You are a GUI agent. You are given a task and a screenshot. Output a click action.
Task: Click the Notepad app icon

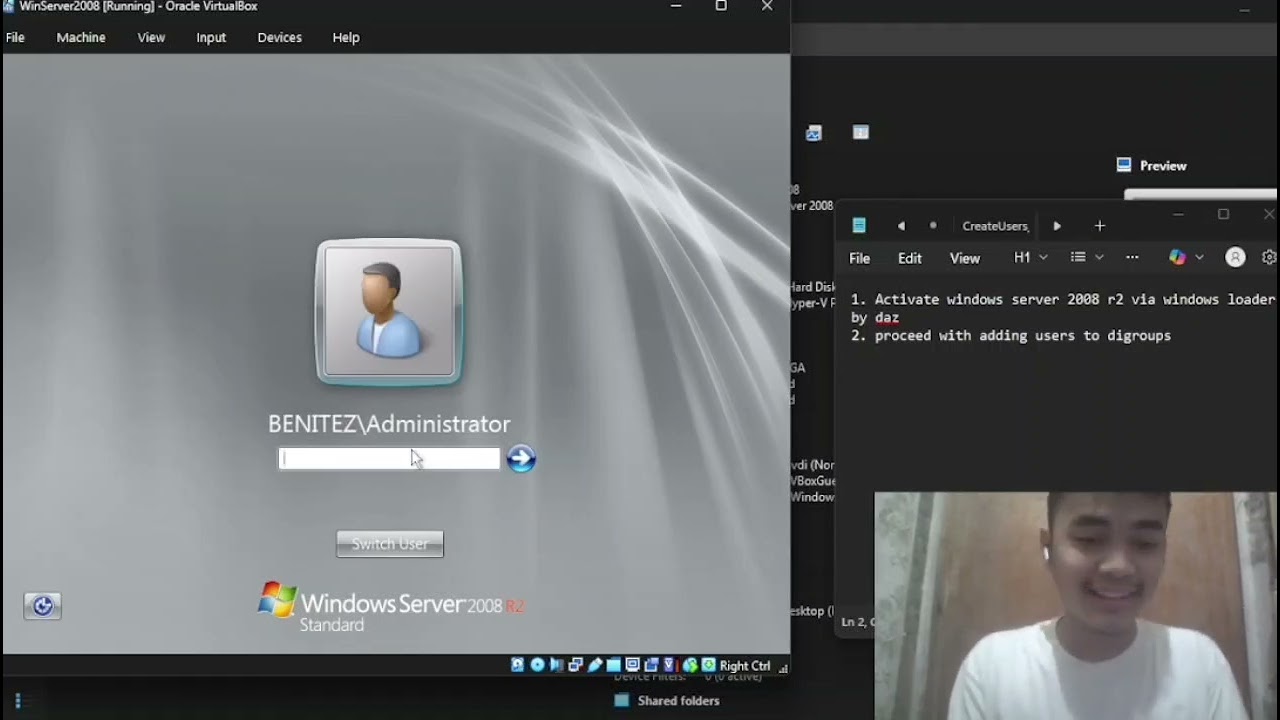[859, 226]
